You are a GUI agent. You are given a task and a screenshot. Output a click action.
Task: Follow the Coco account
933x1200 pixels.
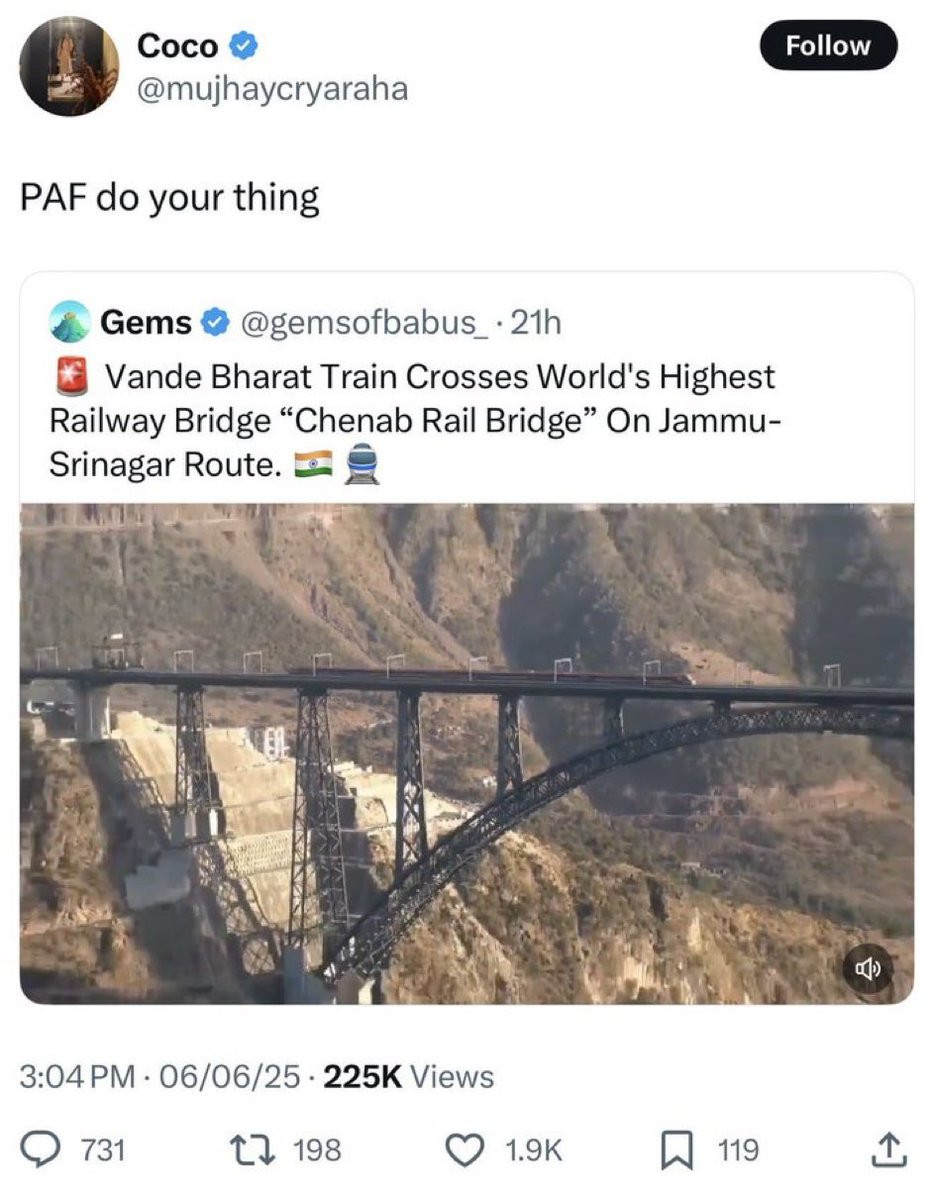tap(829, 45)
